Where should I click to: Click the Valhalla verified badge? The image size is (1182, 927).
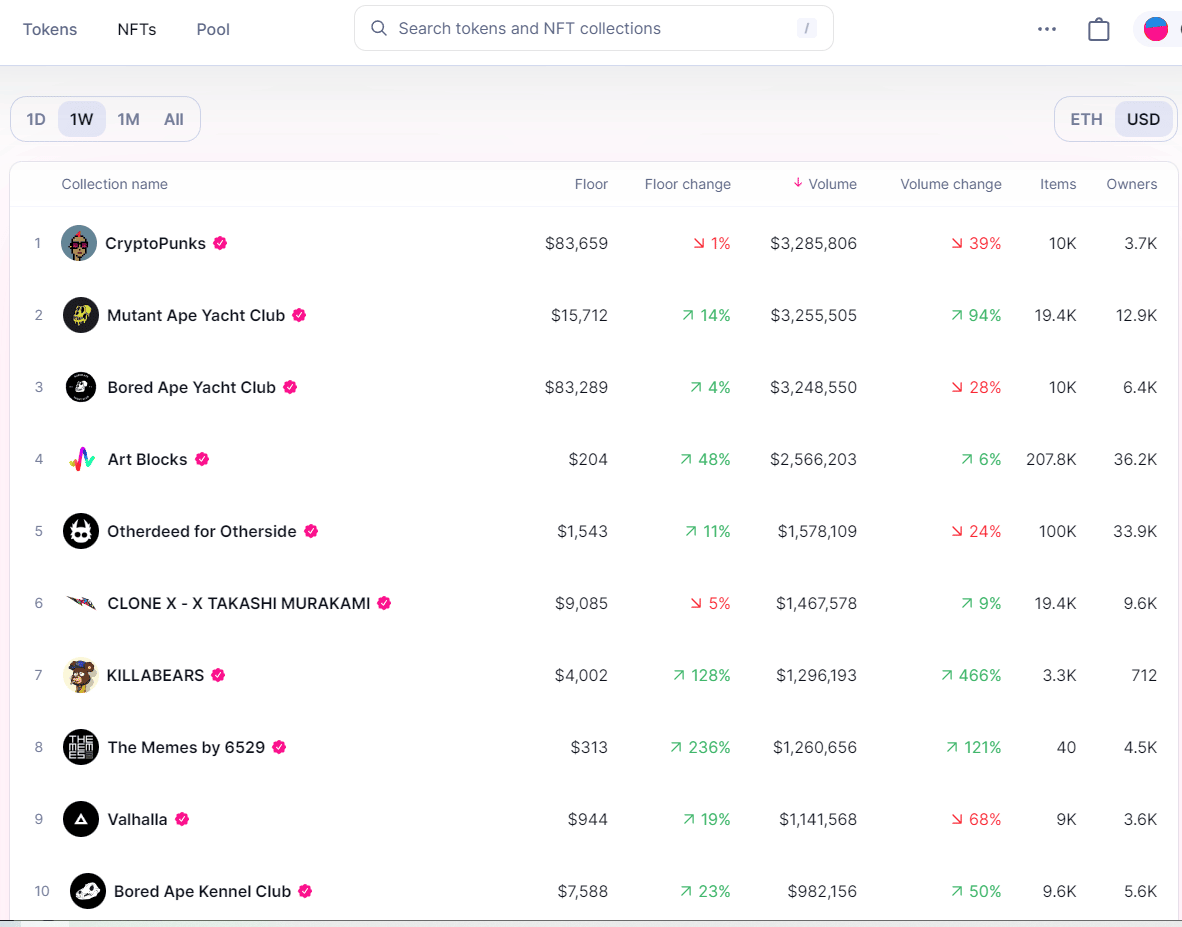point(182,819)
